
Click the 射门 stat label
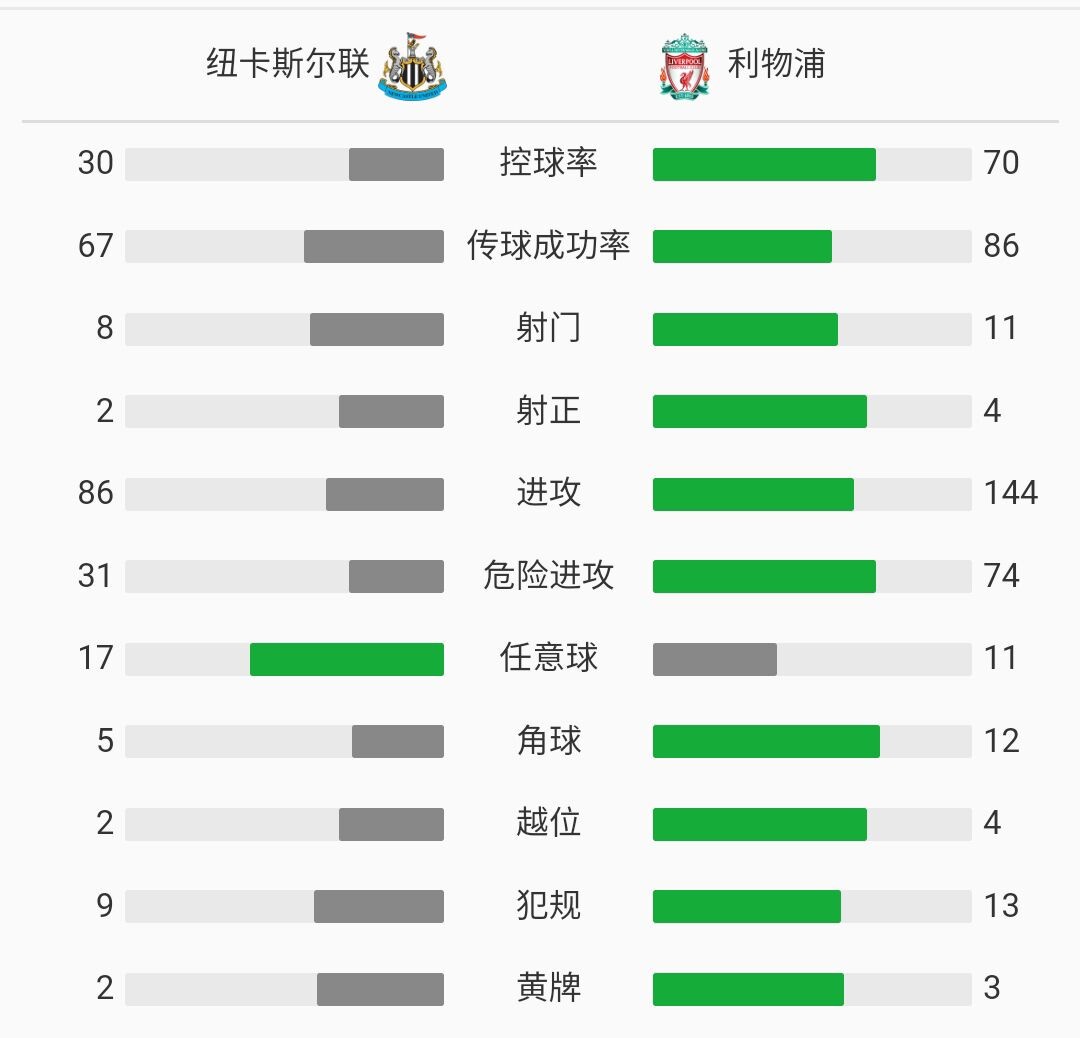[548, 328]
